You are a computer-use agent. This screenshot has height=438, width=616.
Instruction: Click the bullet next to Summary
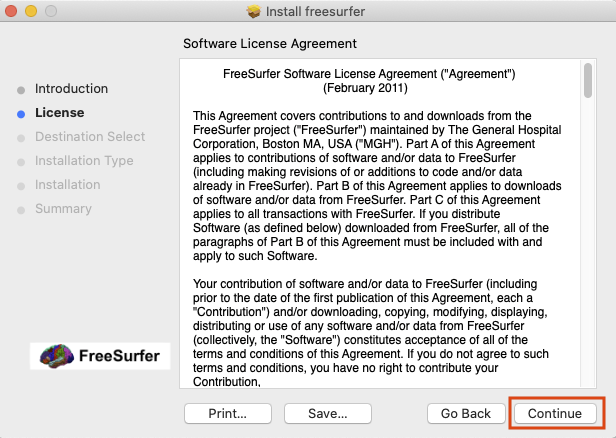[x=21, y=209]
